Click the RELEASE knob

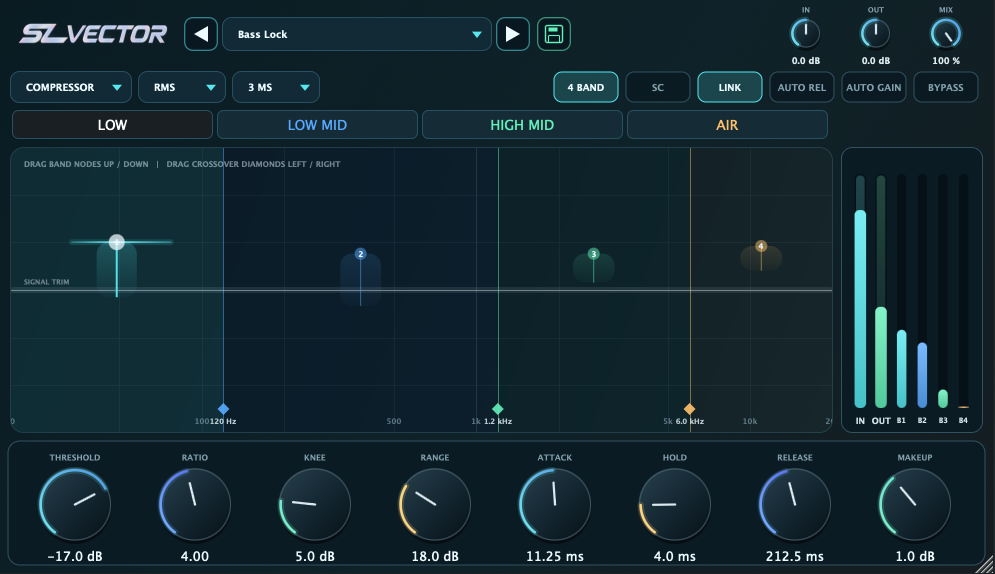tap(794, 505)
